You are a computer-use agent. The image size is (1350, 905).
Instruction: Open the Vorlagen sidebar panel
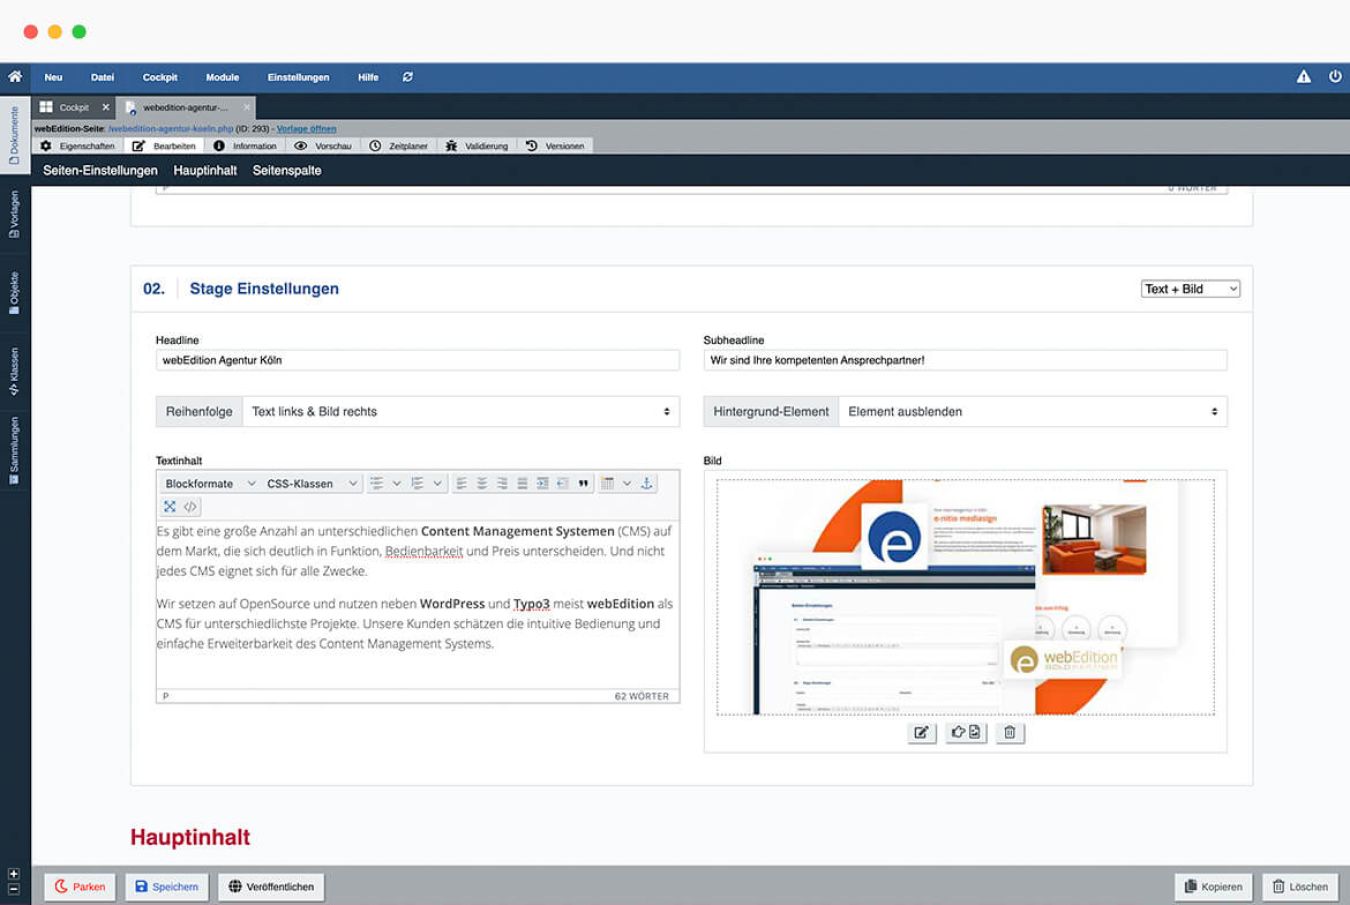[x=14, y=214]
